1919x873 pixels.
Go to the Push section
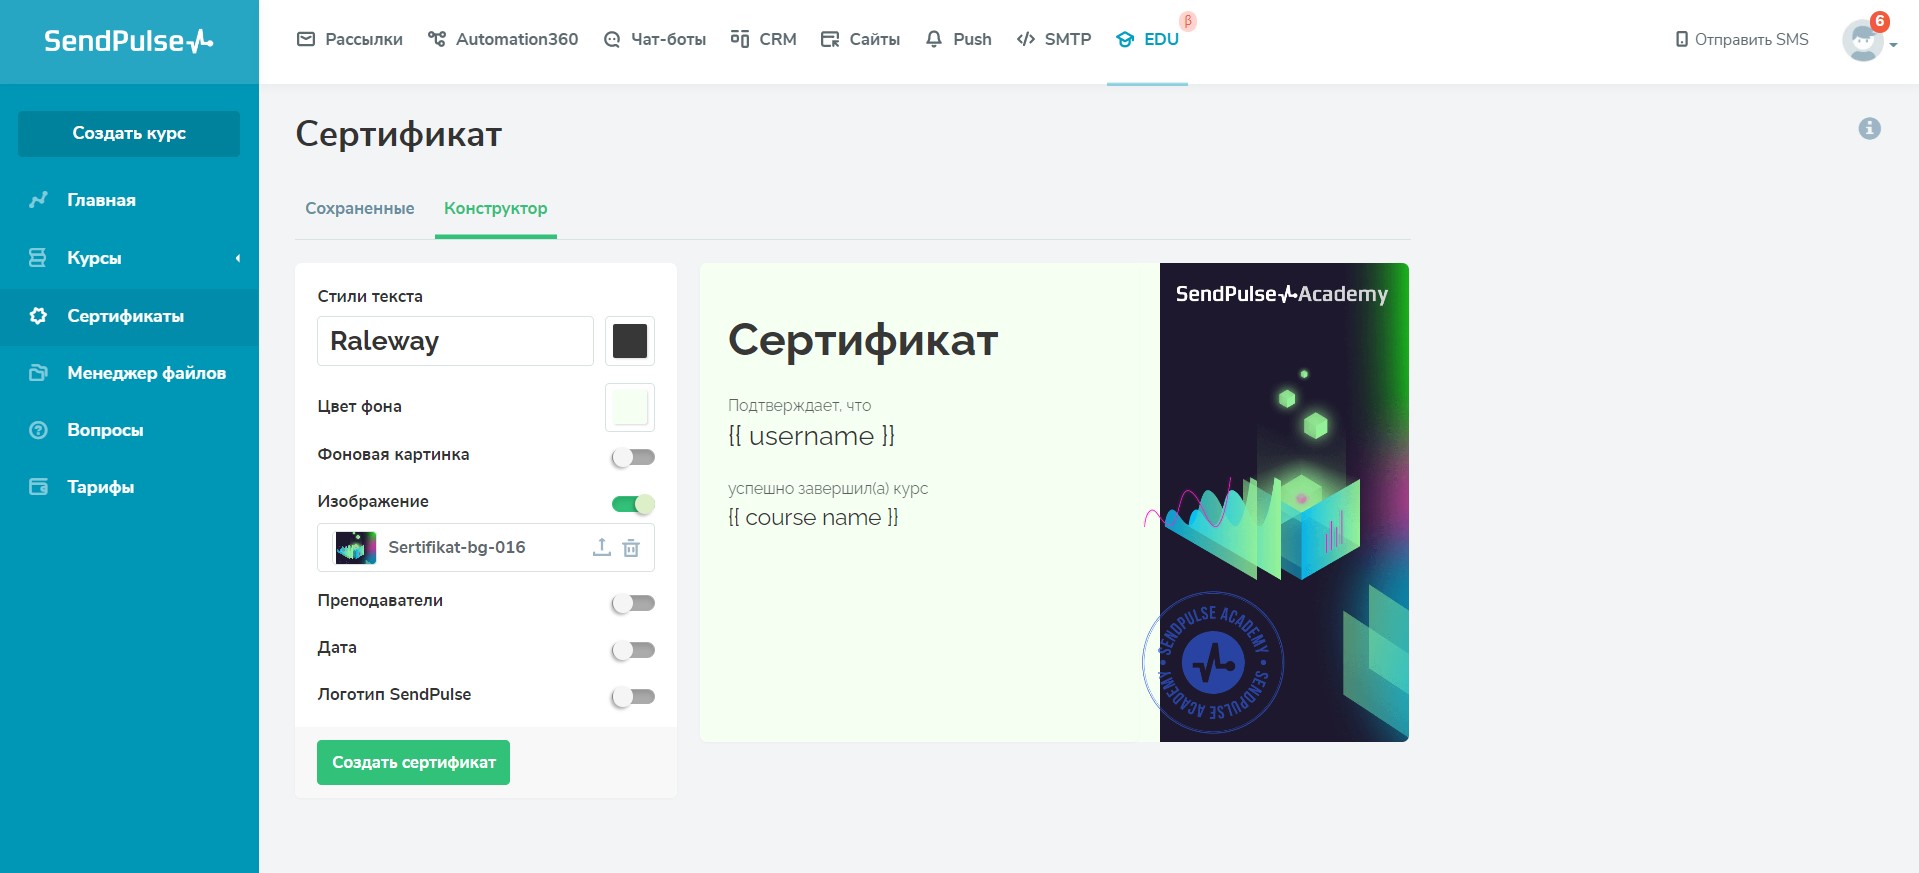[959, 39]
